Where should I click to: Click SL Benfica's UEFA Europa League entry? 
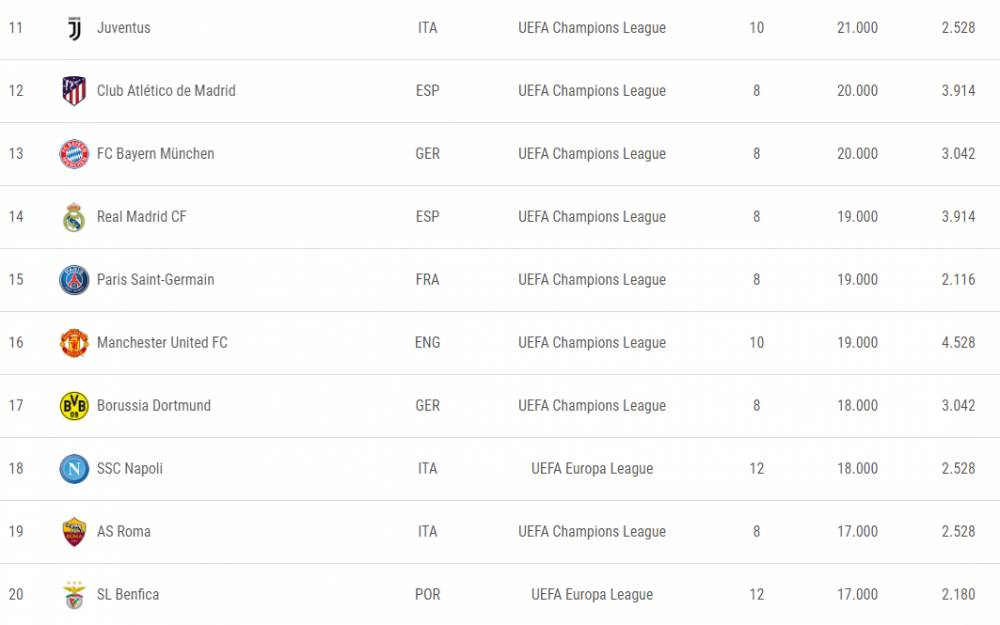click(x=592, y=594)
